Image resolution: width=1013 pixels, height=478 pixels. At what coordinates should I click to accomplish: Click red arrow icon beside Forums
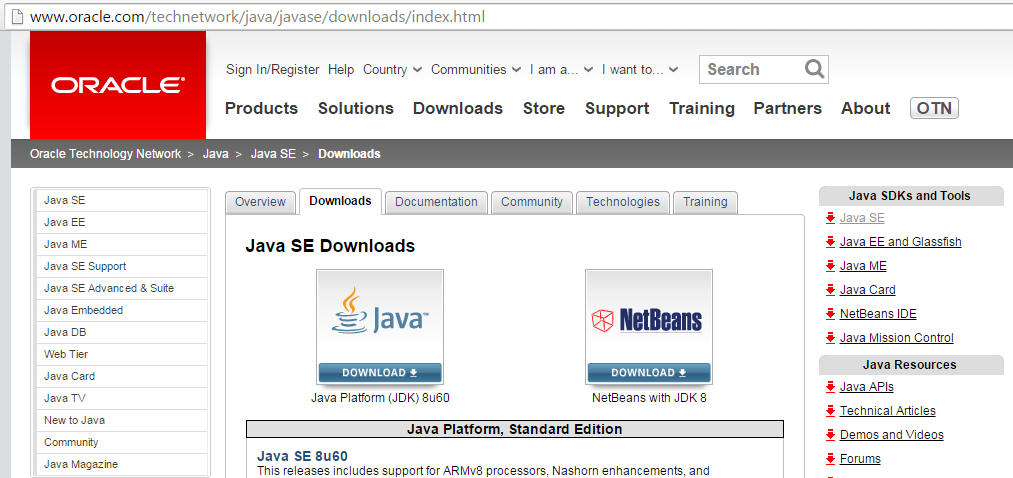click(830, 459)
